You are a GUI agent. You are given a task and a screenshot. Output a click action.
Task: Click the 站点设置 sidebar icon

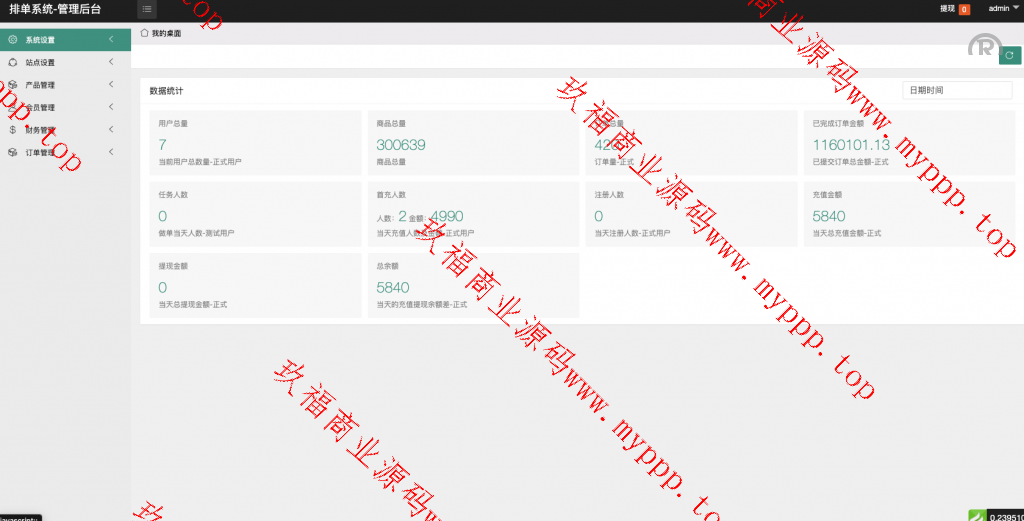(12, 62)
